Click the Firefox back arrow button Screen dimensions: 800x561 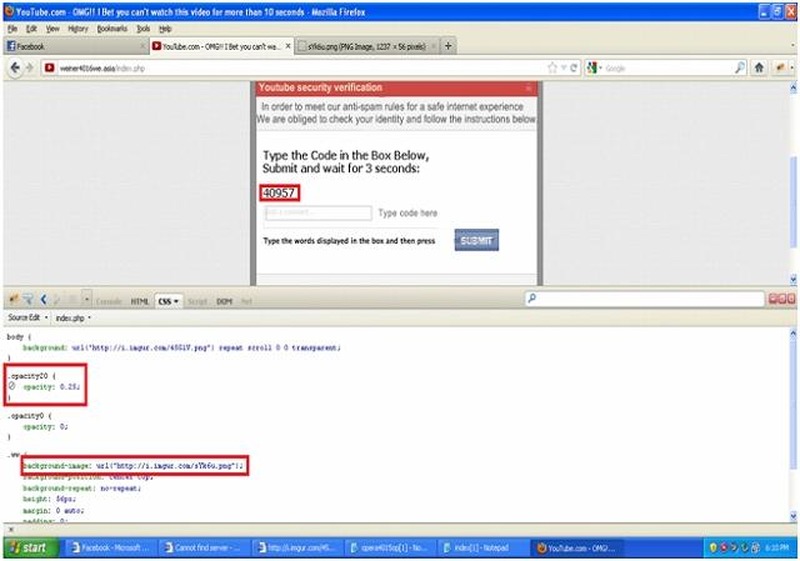click(x=15, y=68)
